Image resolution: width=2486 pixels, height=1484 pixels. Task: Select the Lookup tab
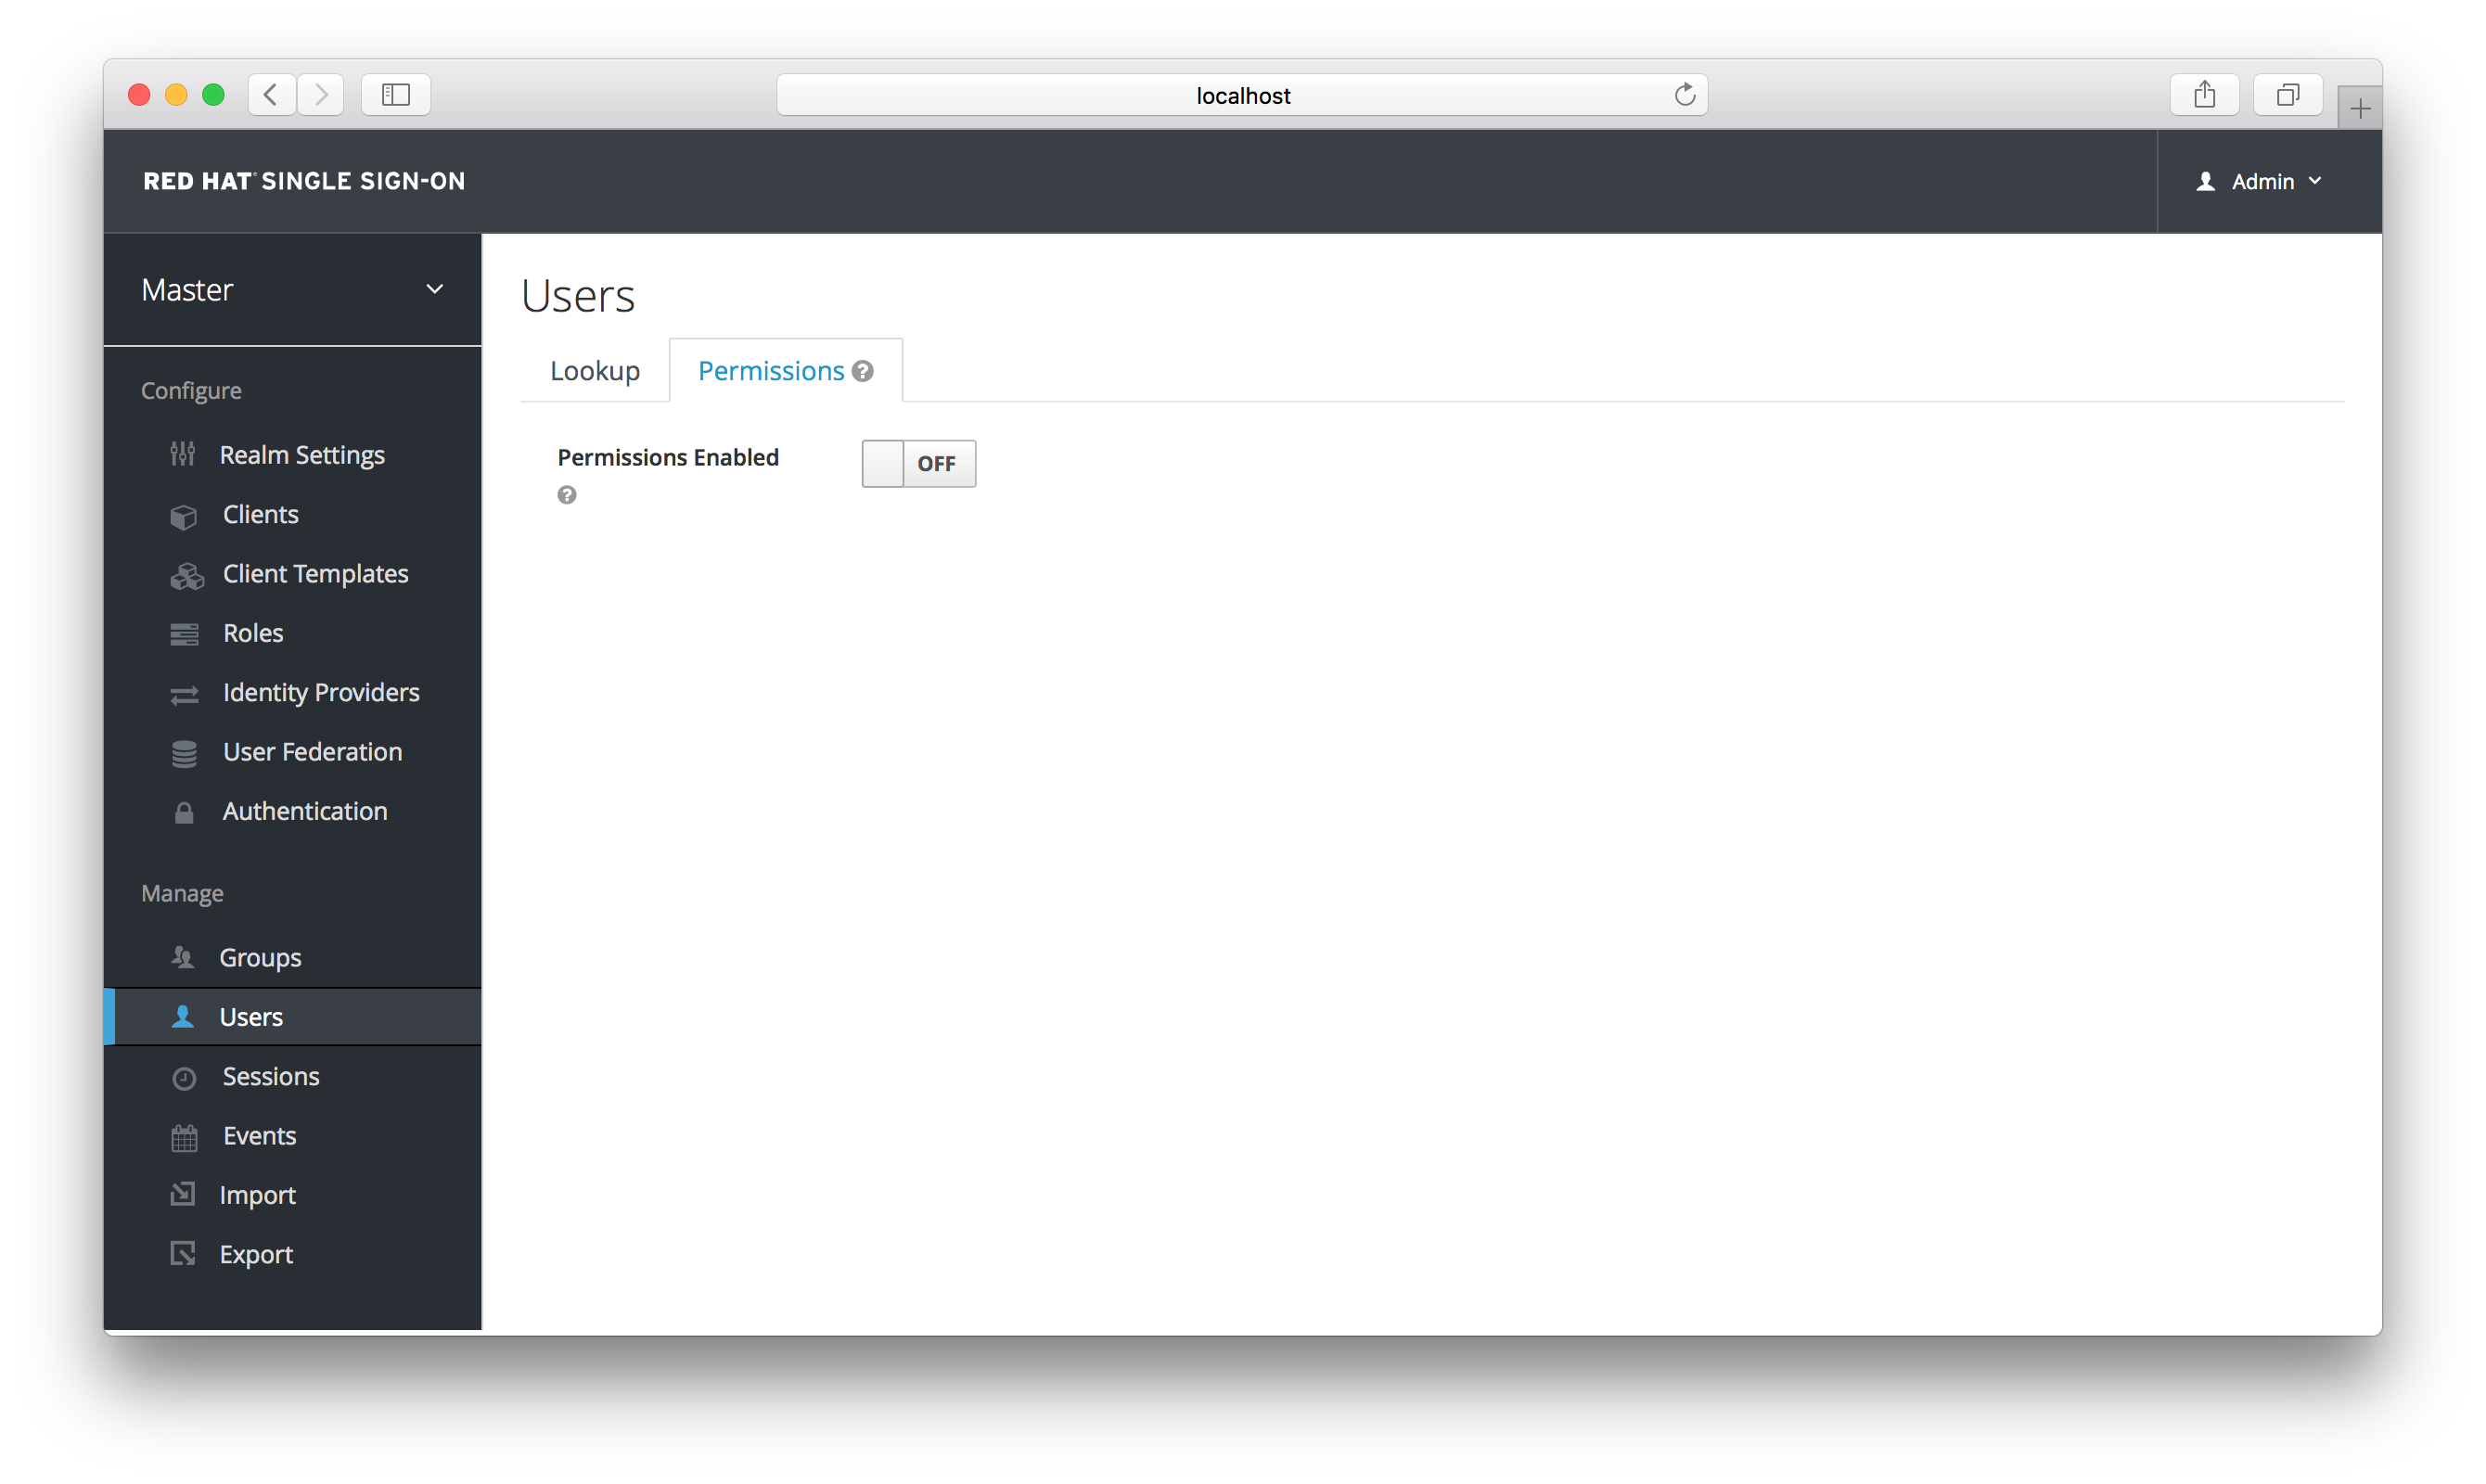pyautogui.click(x=594, y=369)
